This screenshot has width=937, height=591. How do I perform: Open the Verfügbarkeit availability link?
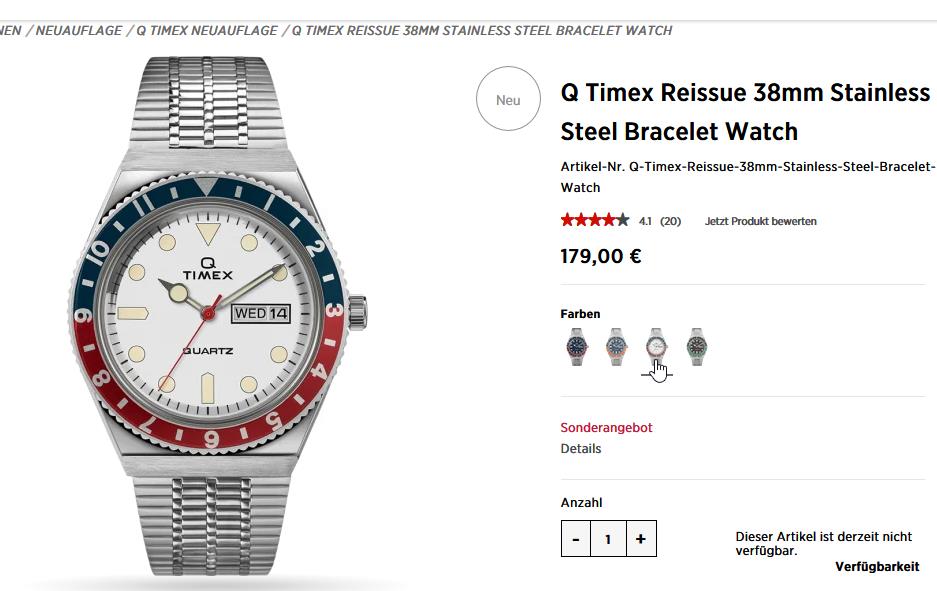tap(876, 567)
